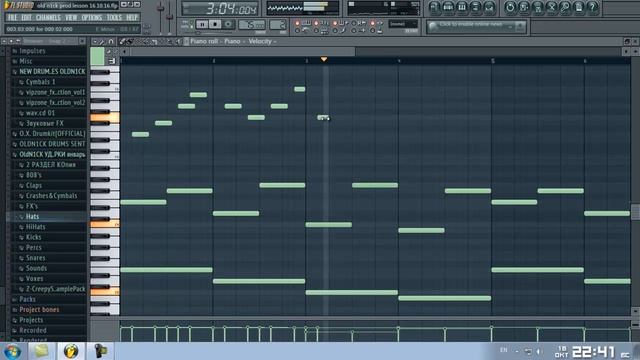Image resolution: width=640 pixels, height=360 pixels.
Task: Click the Record button in transport
Action: coord(229,24)
